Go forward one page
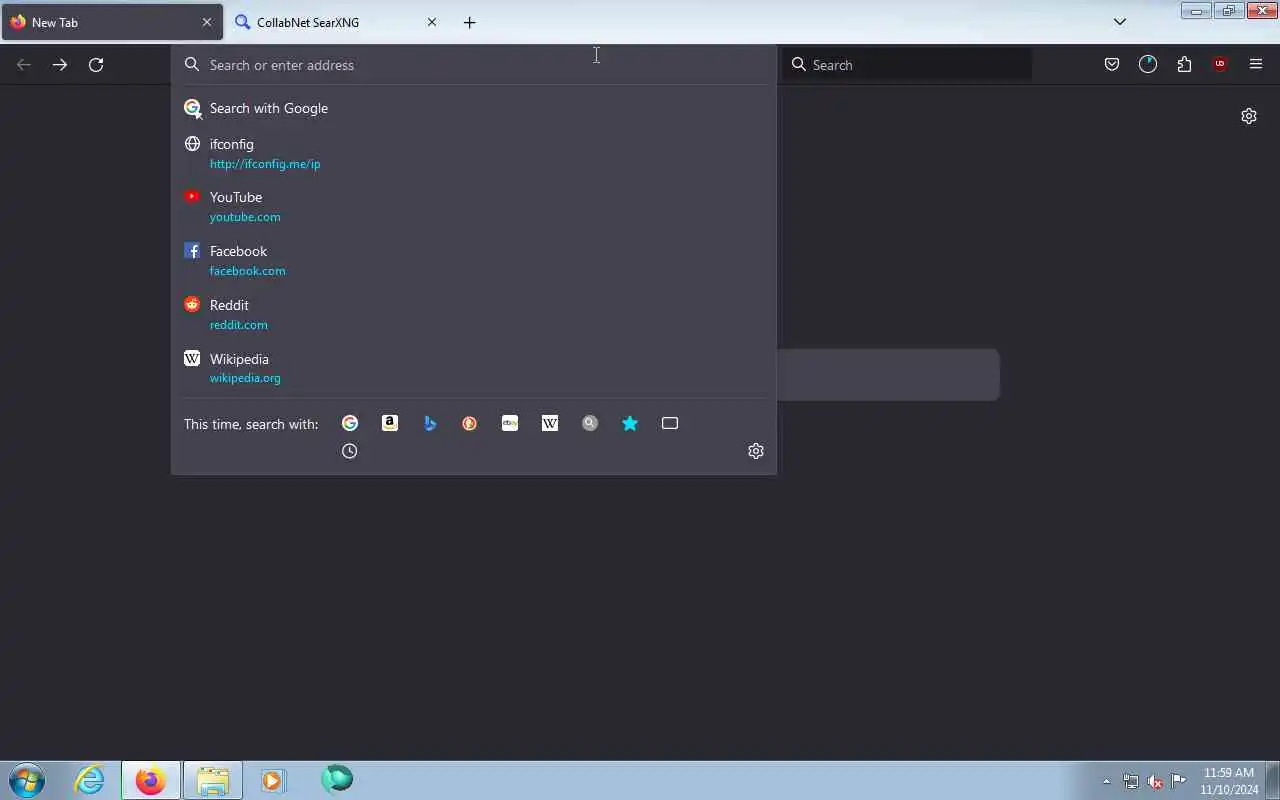Screen dimensions: 1280x800 60,64
